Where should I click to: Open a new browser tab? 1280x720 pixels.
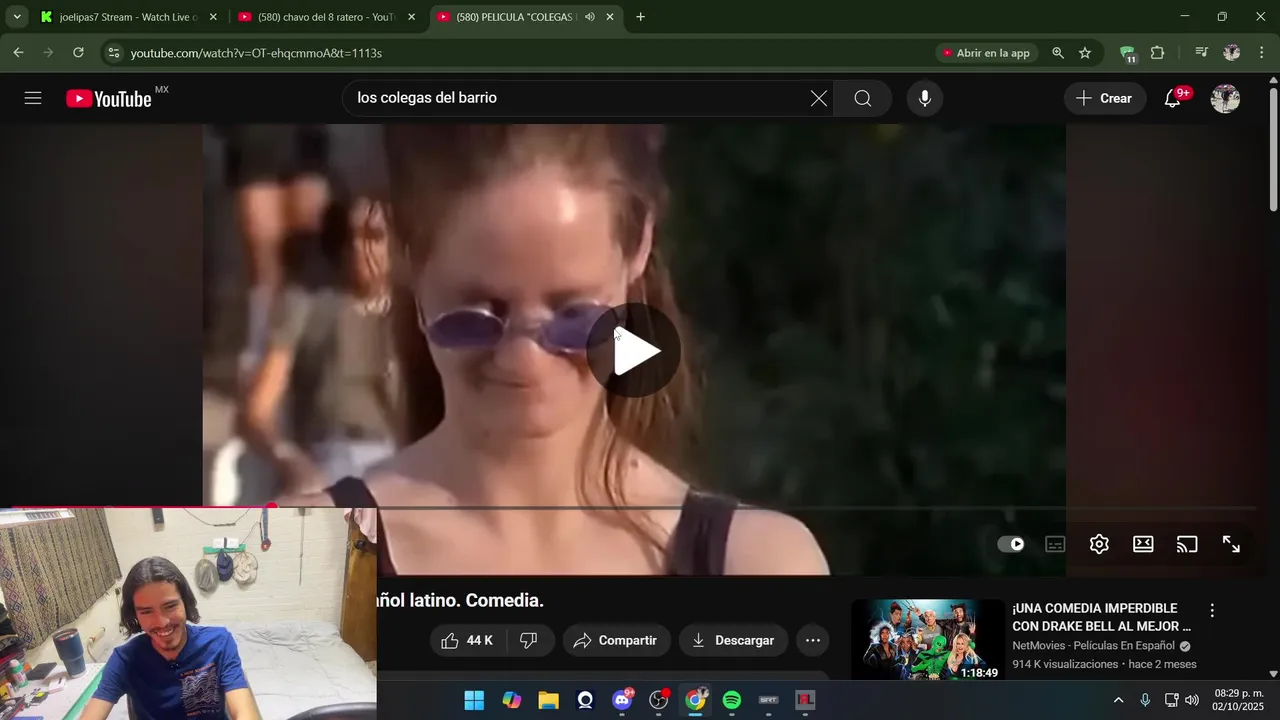click(x=640, y=17)
